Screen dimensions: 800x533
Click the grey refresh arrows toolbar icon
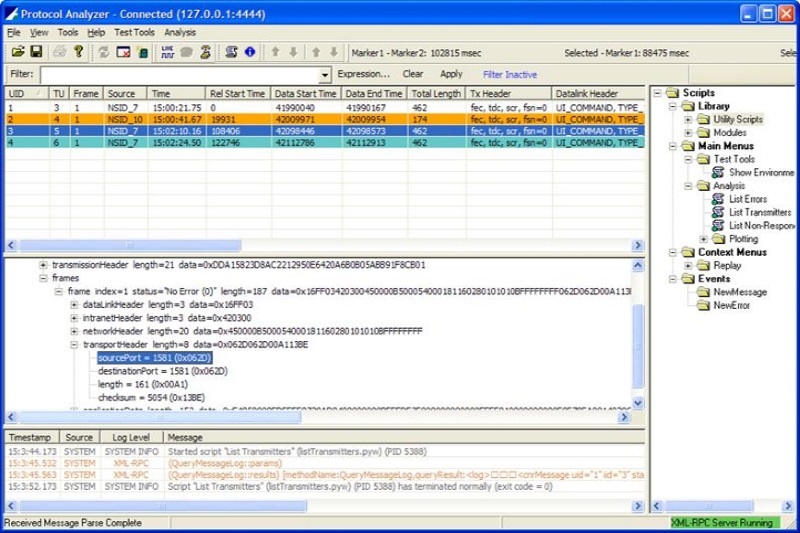click(104, 52)
